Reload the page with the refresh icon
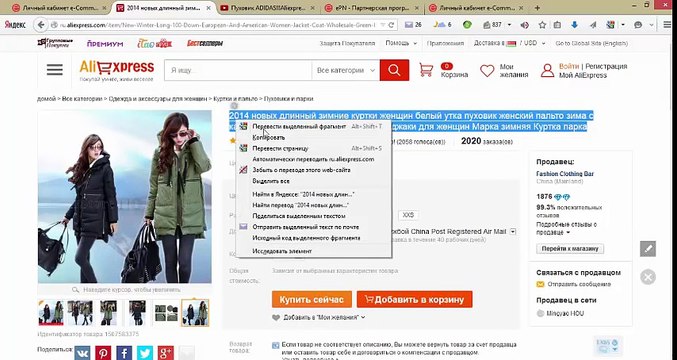This screenshot has width=677, height=360. pos(391,25)
